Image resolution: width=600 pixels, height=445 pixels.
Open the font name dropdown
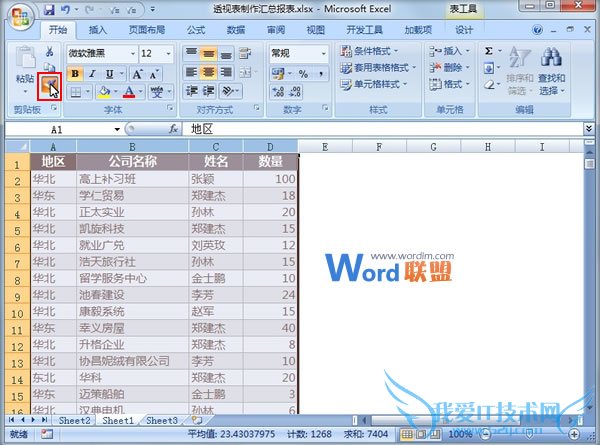pos(133,54)
